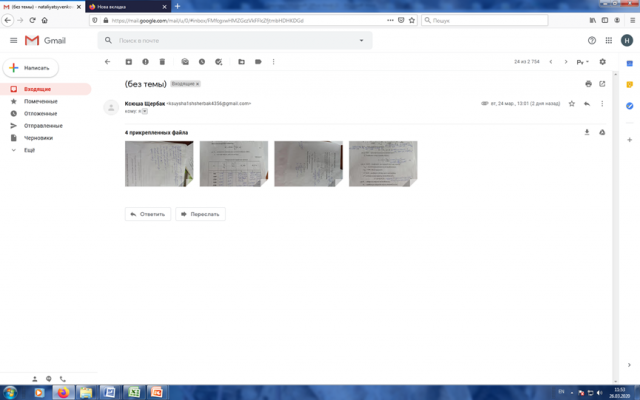Download all attachments
640x400 pixels.
(x=587, y=132)
